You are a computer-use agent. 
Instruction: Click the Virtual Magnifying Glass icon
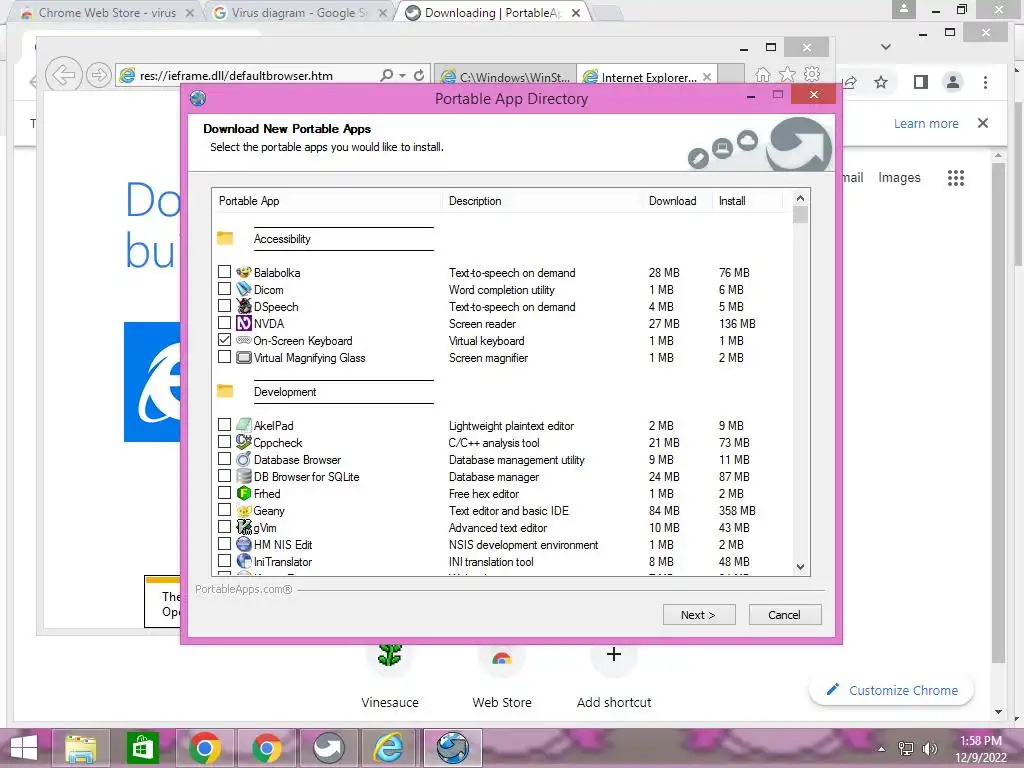pyautogui.click(x=244, y=357)
